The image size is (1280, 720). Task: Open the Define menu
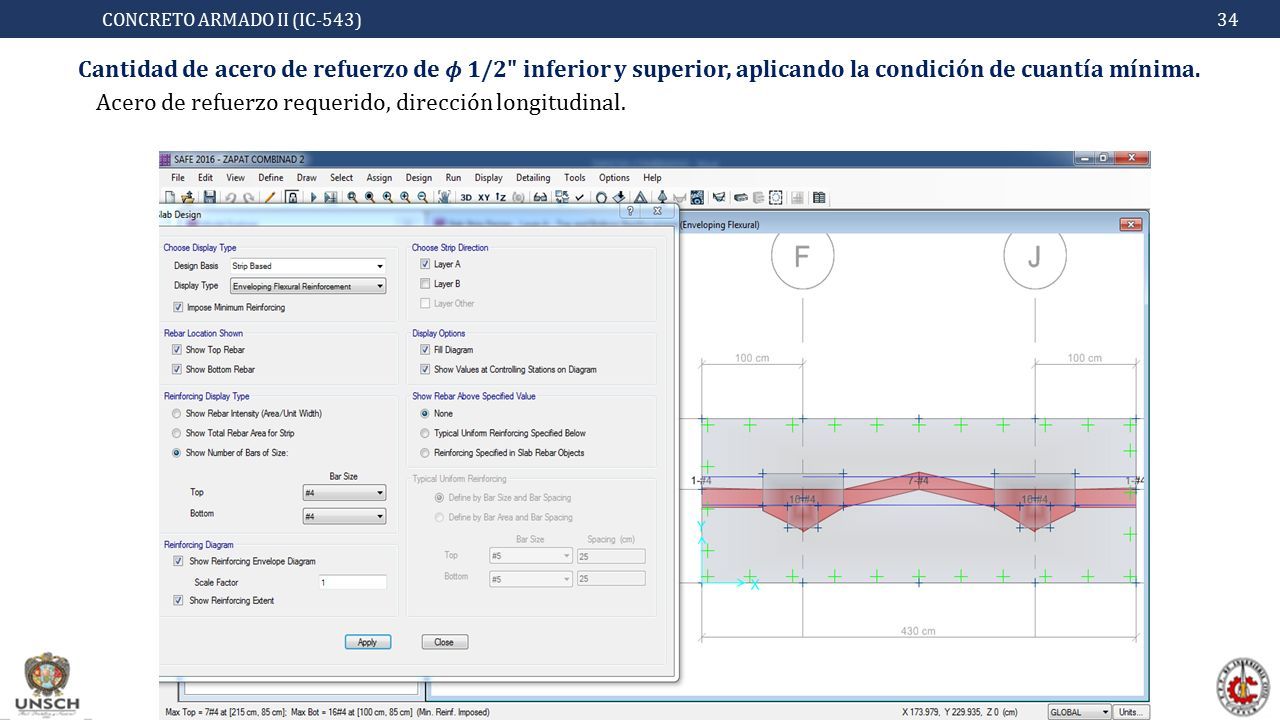pyautogui.click(x=270, y=178)
